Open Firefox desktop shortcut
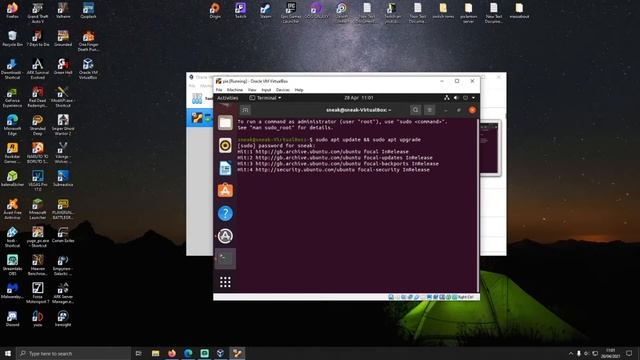 [12, 11]
